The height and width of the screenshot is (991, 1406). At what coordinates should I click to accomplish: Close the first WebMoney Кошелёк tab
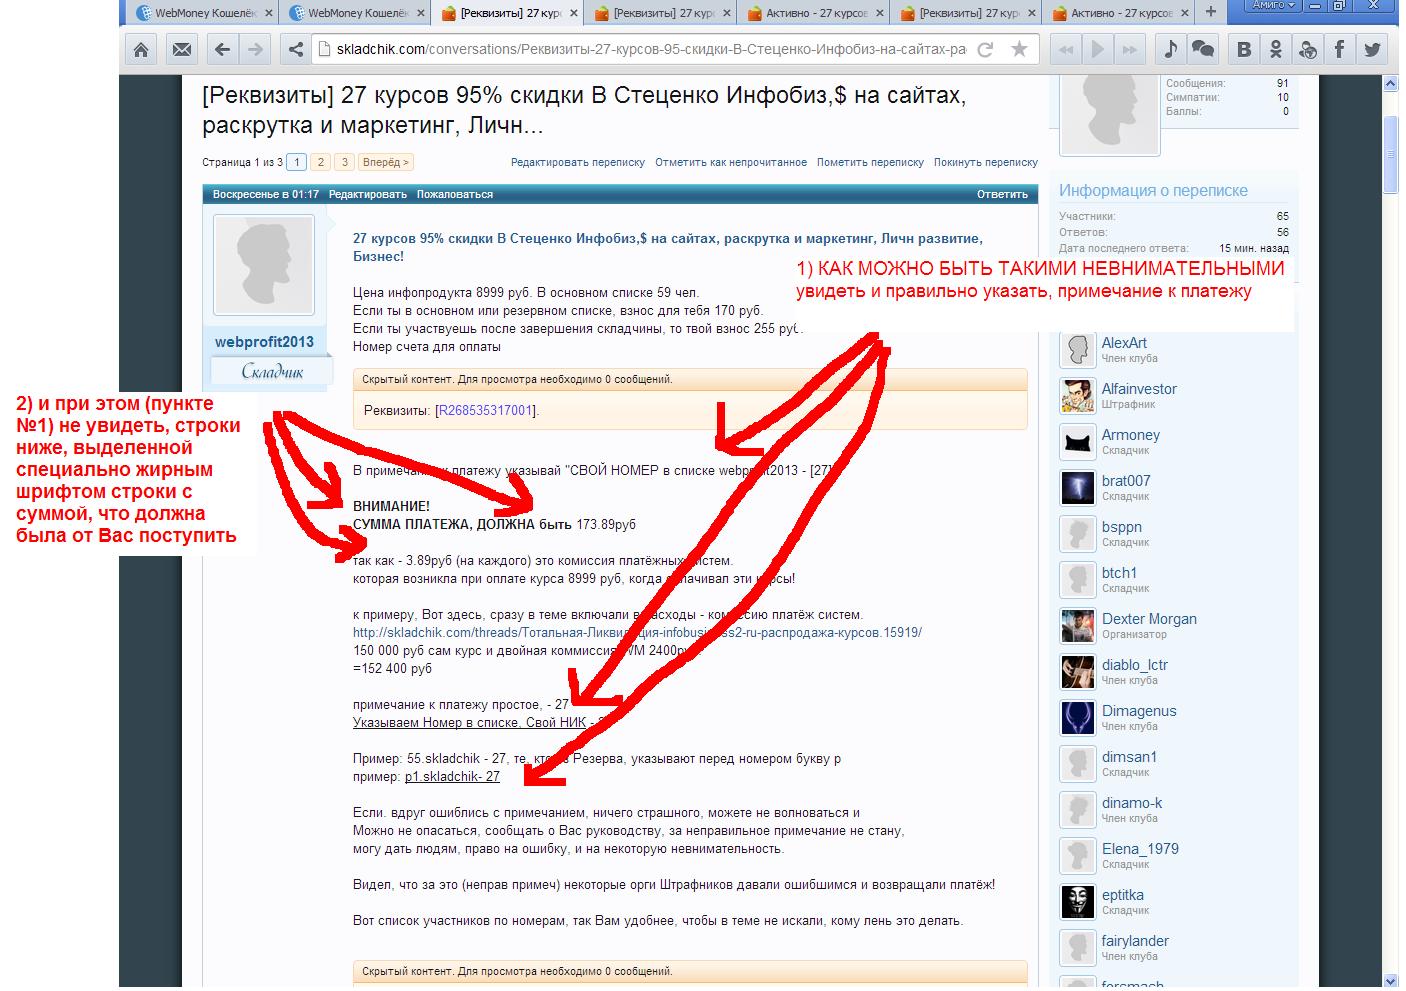[x=268, y=13]
